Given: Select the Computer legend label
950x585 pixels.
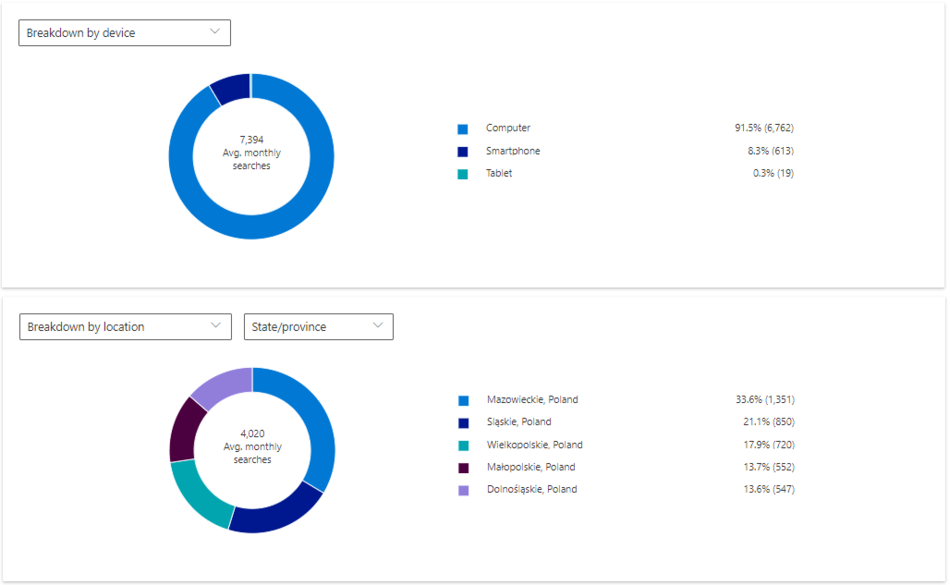Looking at the screenshot, I should click(508, 128).
